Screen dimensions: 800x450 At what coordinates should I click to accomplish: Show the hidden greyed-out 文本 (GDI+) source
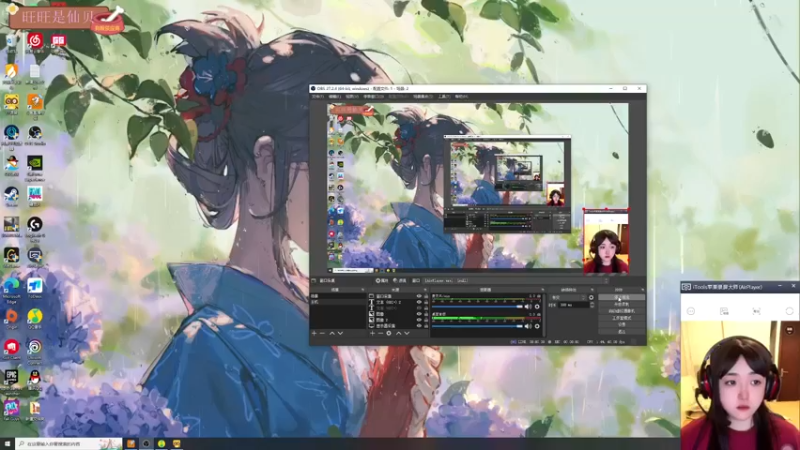pos(419,308)
